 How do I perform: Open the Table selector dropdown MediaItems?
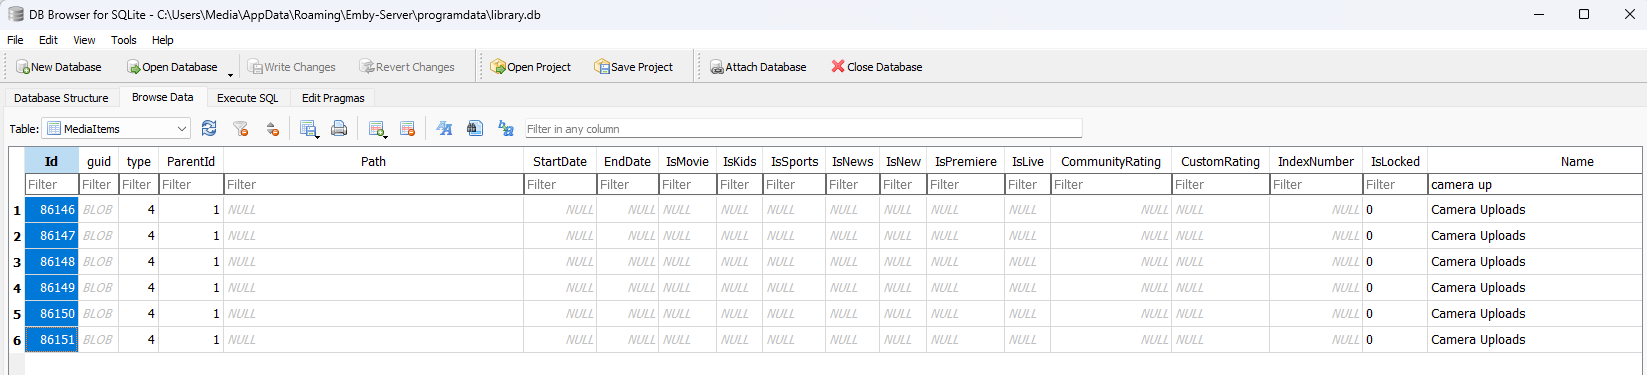[117, 128]
